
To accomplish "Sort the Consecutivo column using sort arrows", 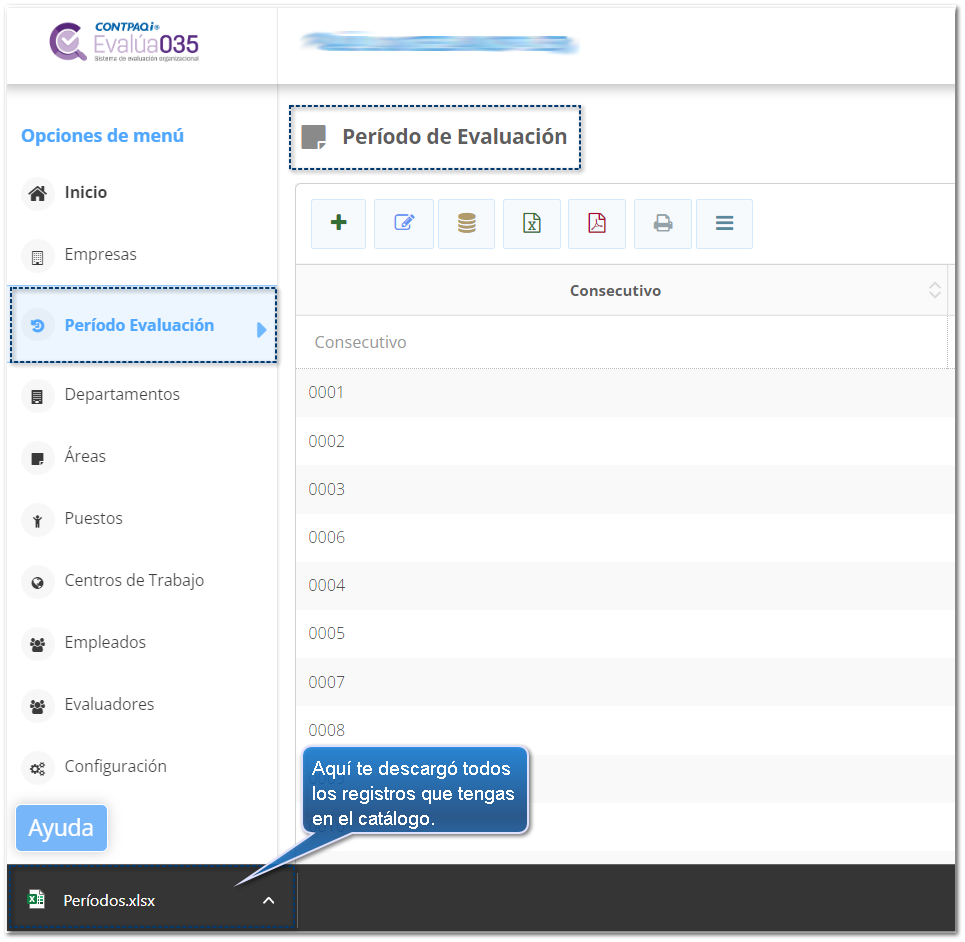I will click(934, 290).
